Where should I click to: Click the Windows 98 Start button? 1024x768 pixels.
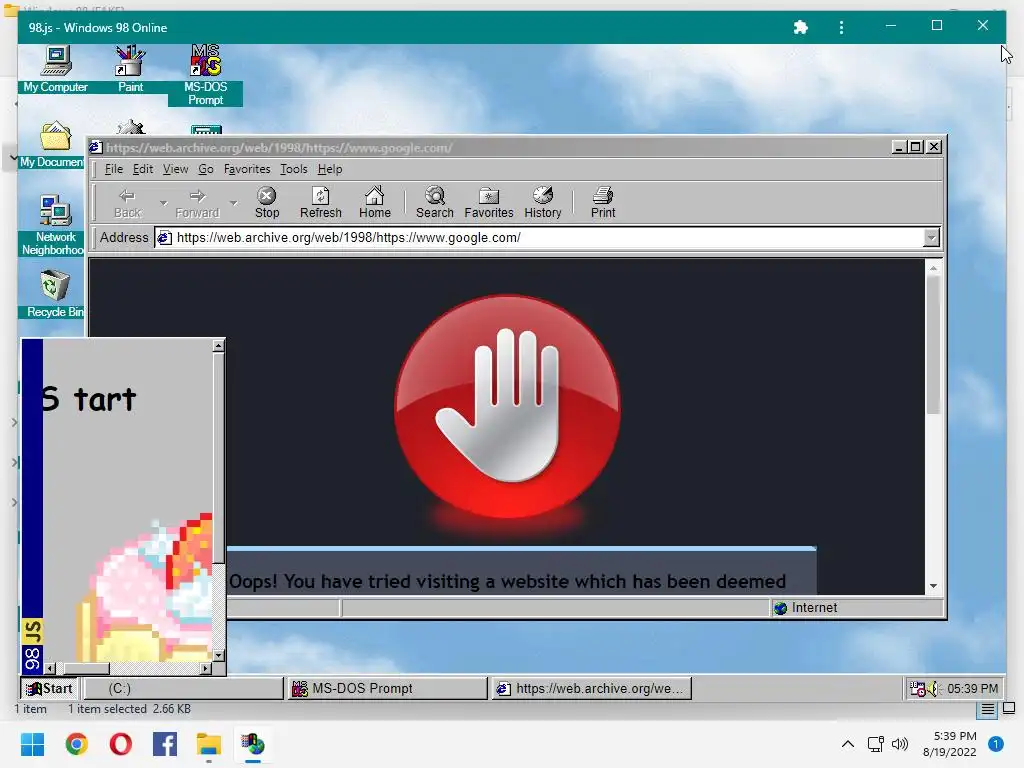click(50, 688)
